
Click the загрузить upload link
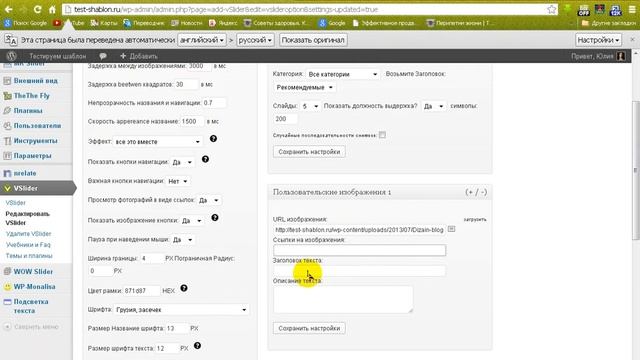pos(475,219)
